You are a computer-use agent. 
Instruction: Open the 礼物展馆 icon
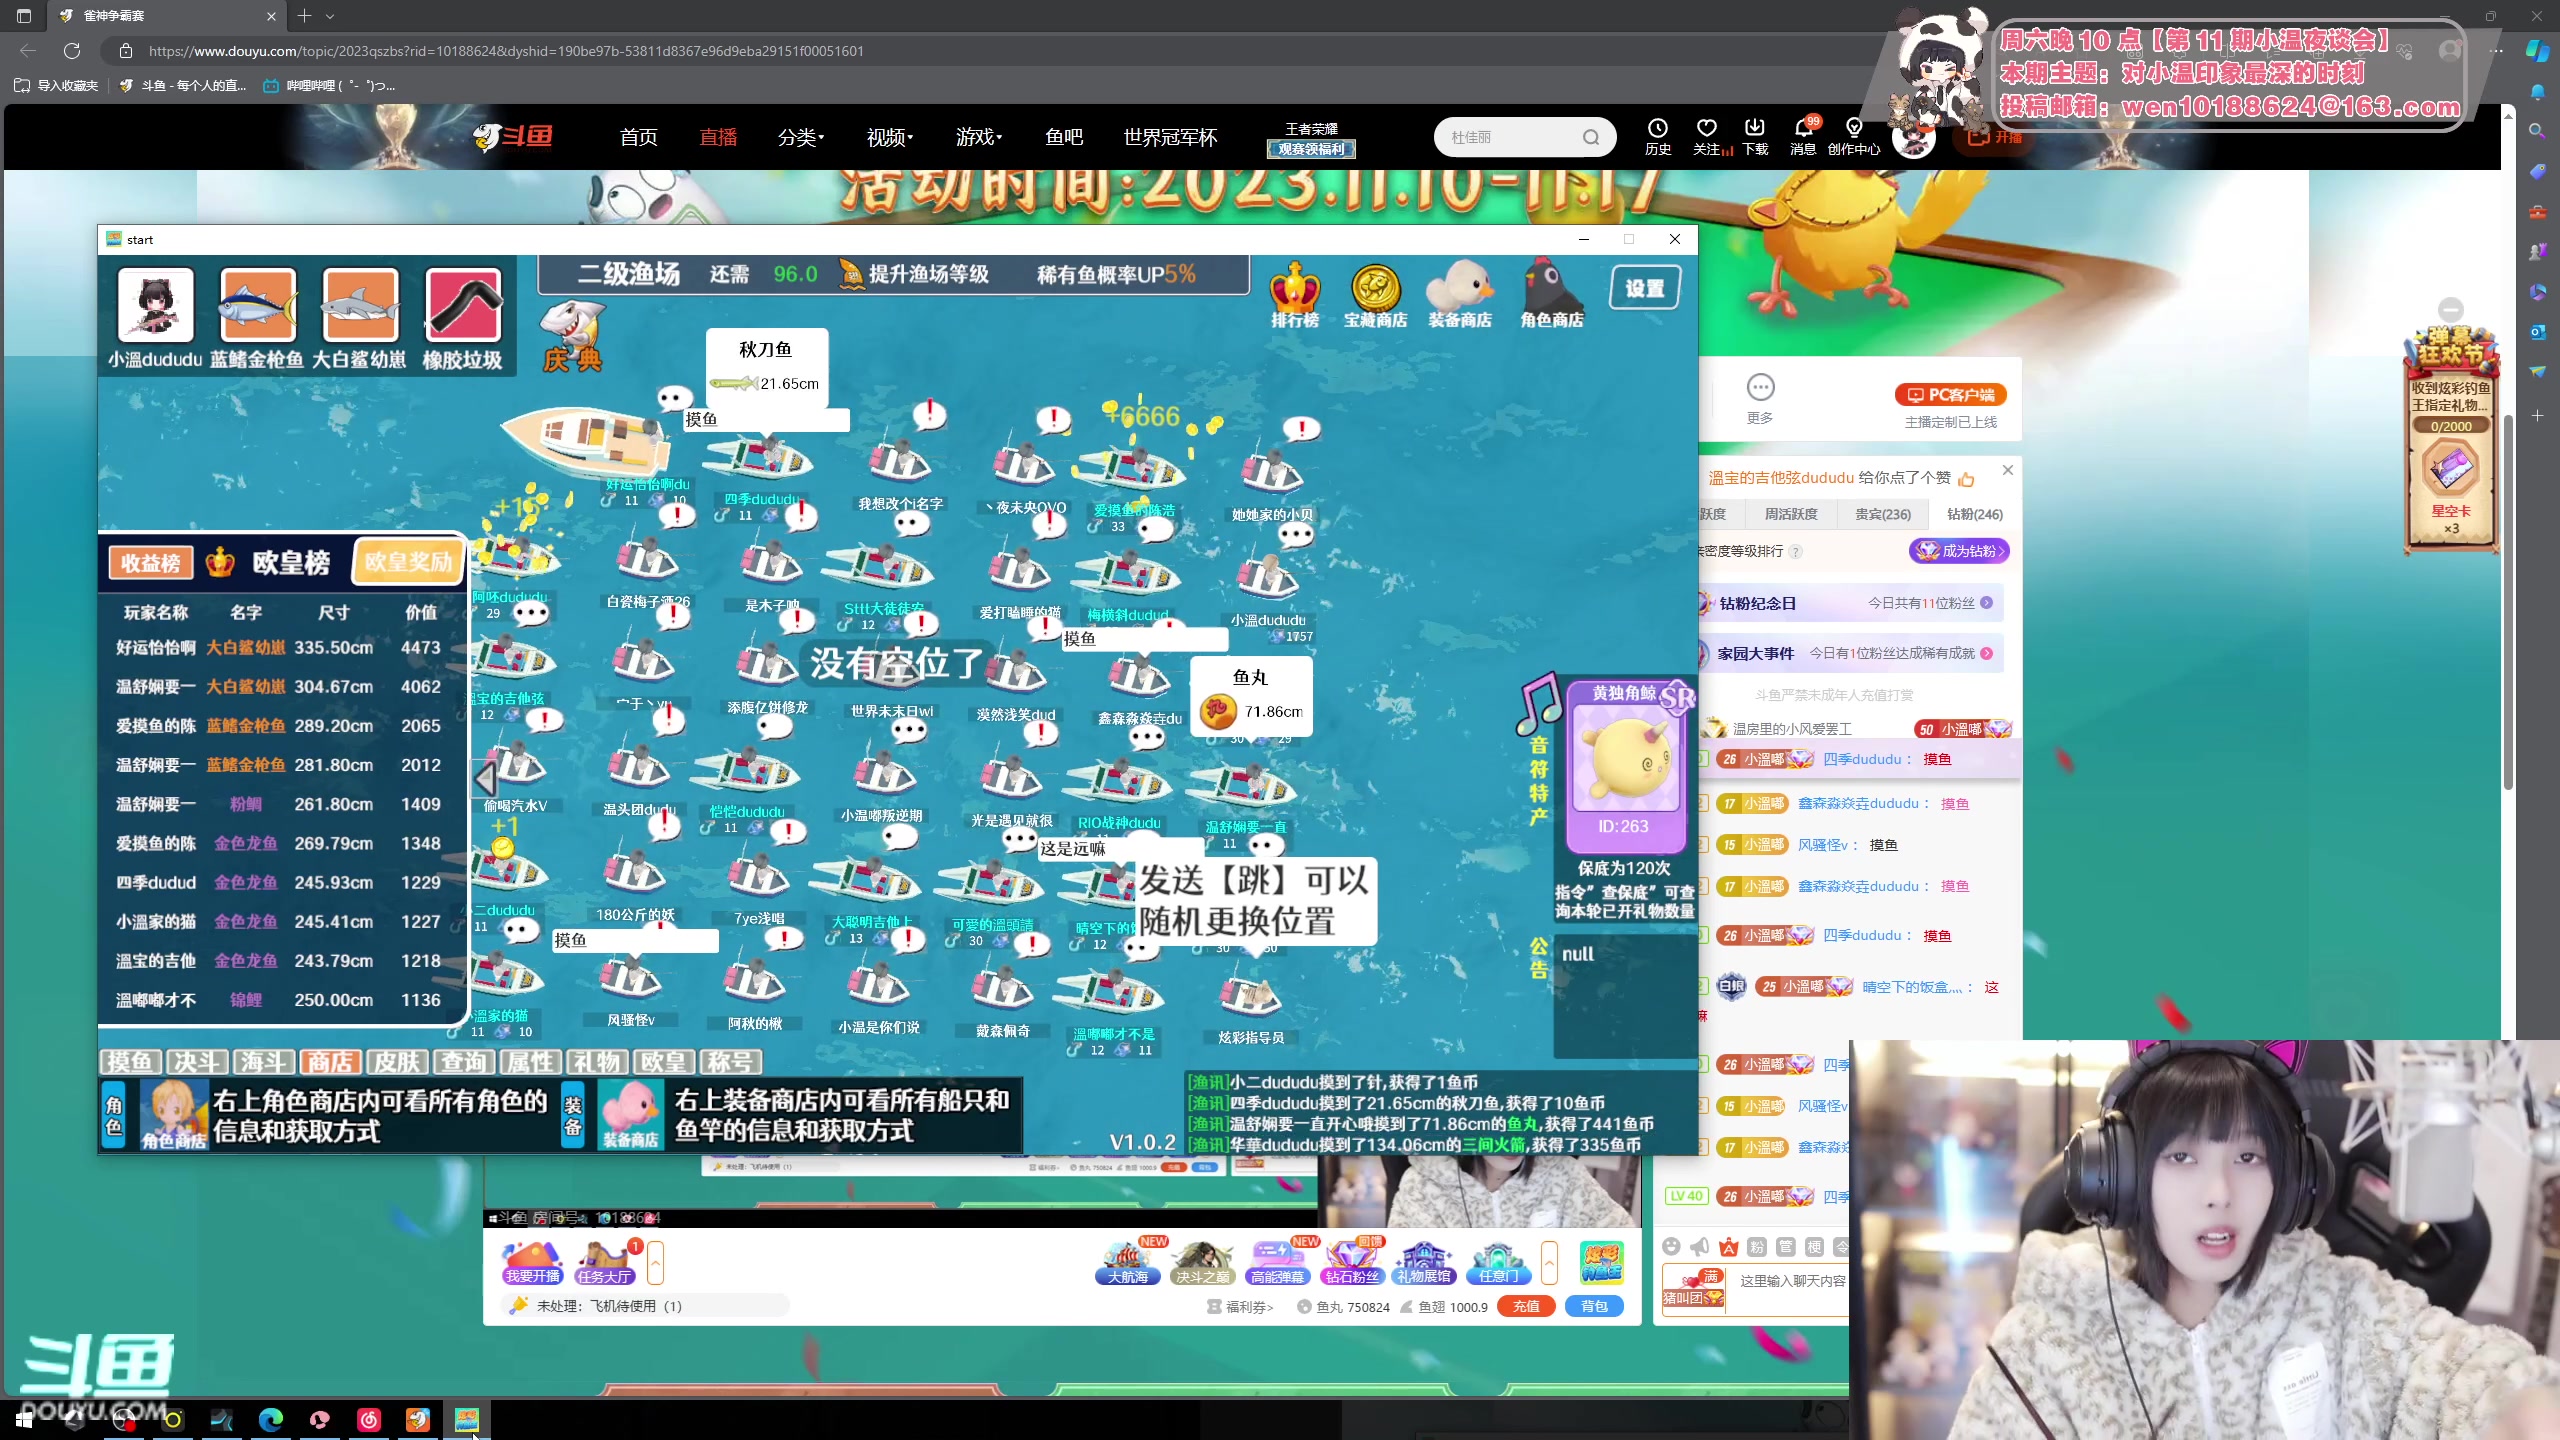pyautogui.click(x=1424, y=1262)
